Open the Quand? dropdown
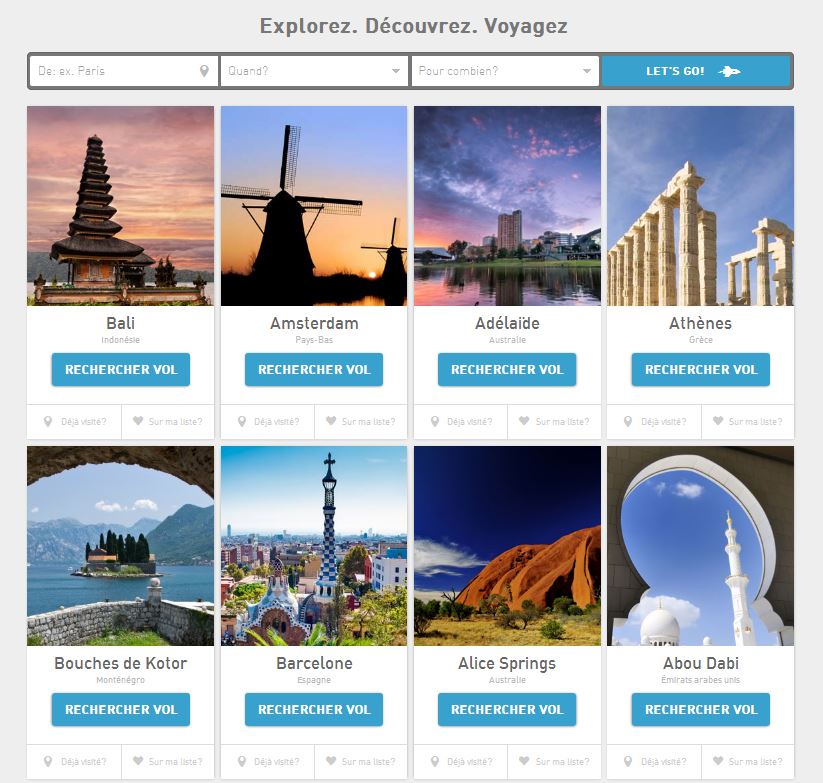Image resolution: width=823 pixels, height=783 pixels. tap(314, 71)
